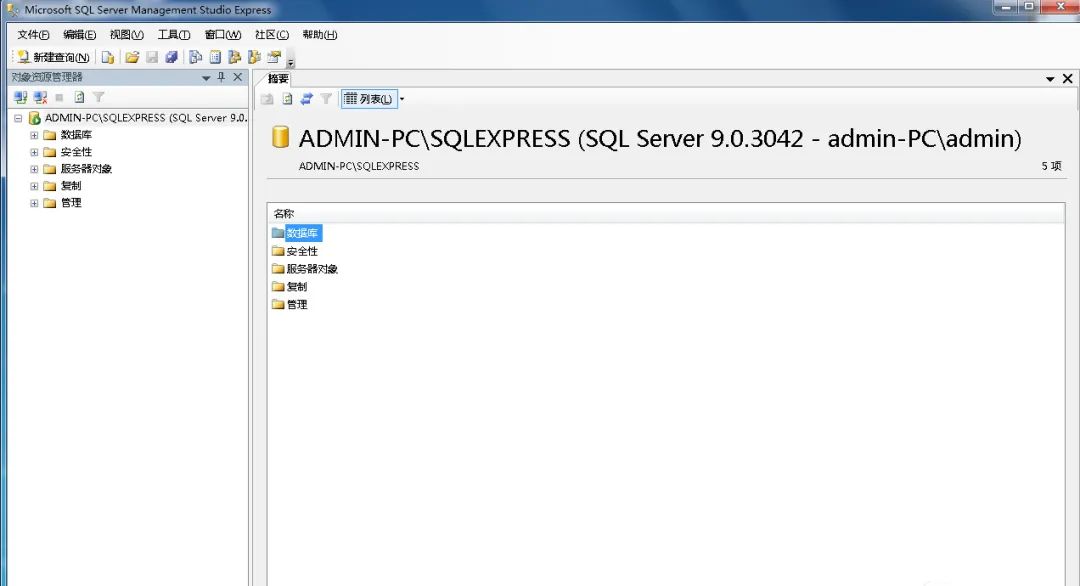Viewport: 1080px width, 586px height.
Task: Click the Disconnect icon in Object Explorer
Action: point(41,97)
